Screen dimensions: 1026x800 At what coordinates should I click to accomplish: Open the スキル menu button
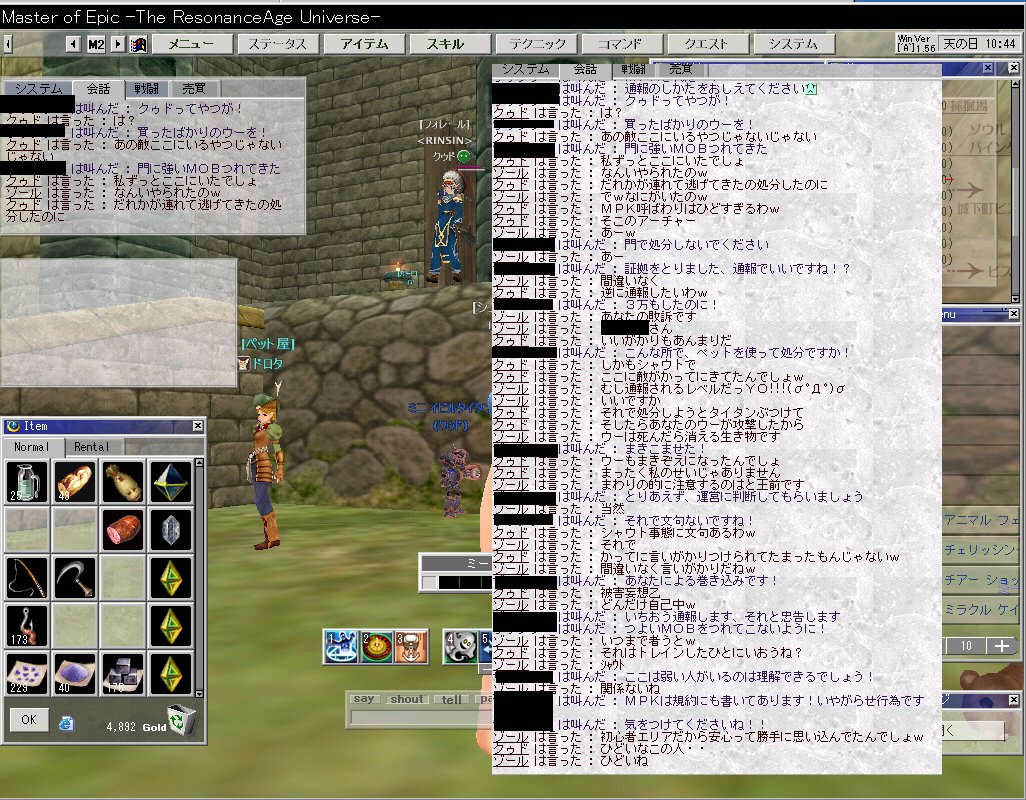[450, 44]
